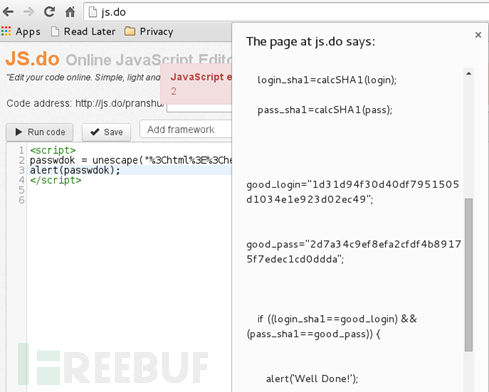Viewport: 489px width, 392px height.
Task: Click the dialog scrollbar thumb
Action: pos(469,275)
